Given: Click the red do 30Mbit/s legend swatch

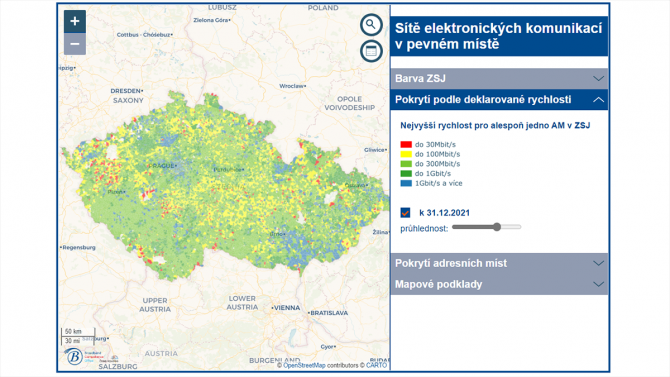Looking at the screenshot, I should [406, 144].
